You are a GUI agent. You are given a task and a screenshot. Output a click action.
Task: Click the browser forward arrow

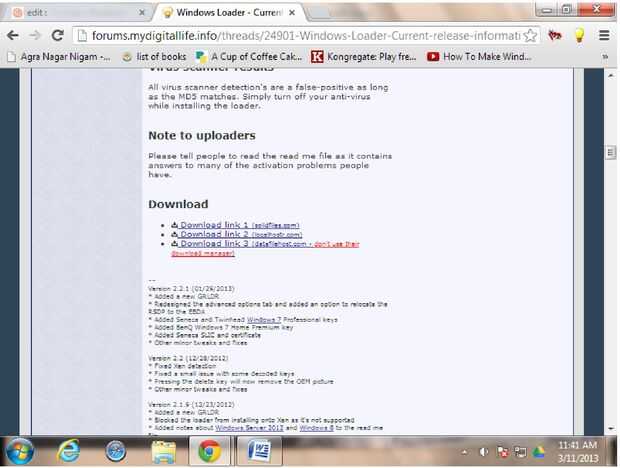pyautogui.click(x=35, y=36)
